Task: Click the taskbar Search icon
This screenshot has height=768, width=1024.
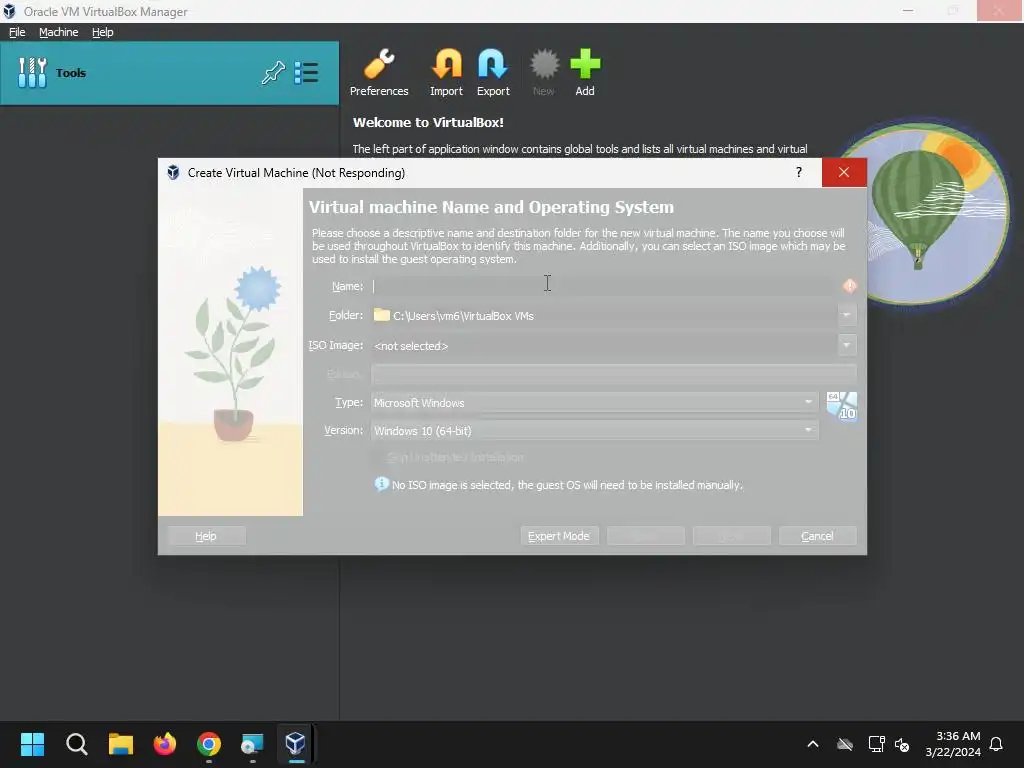Action: pyautogui.click(x=76, y=744)
